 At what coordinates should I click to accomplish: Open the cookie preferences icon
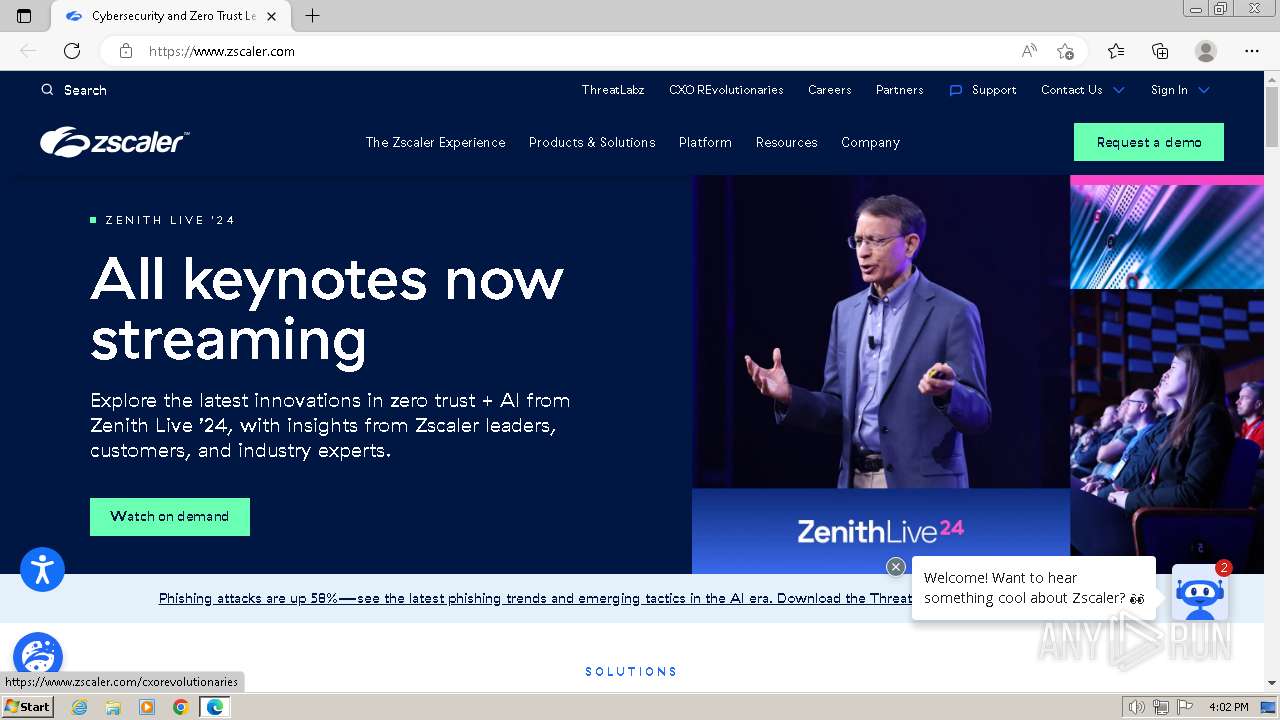pos(37,656)
